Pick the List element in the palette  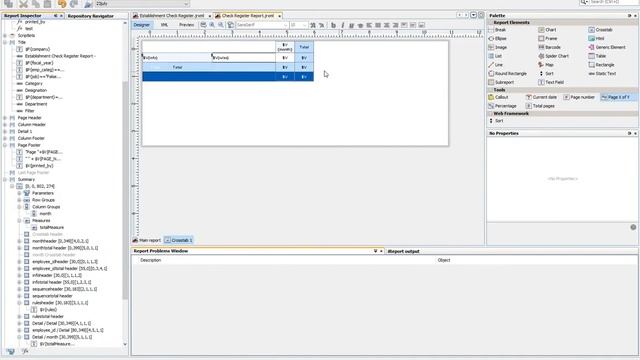(495, 56)
